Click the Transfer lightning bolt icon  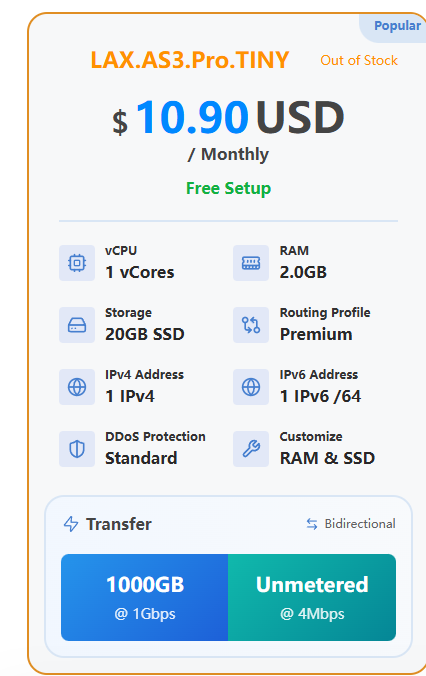71,524
